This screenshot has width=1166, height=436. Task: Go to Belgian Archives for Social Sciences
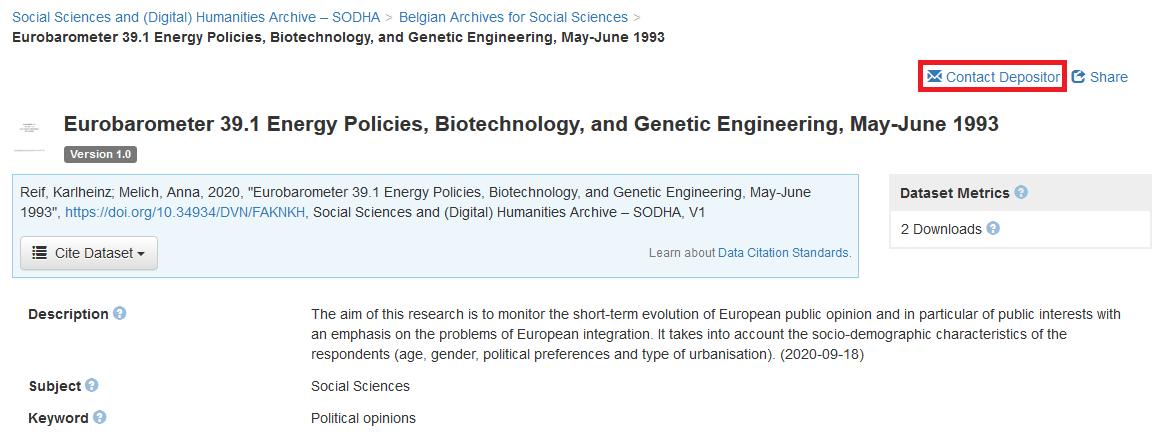coord(513,17)
